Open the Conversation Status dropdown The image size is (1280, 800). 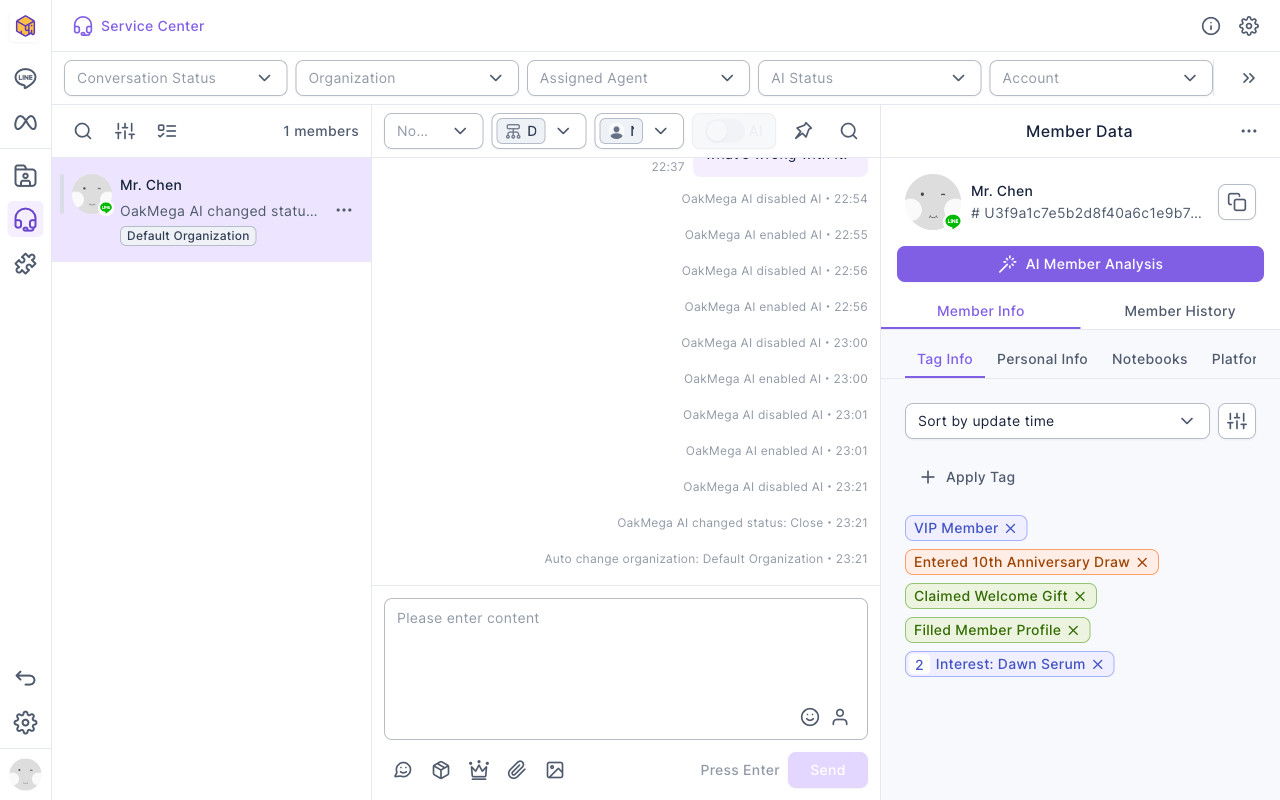coord(176,78)
